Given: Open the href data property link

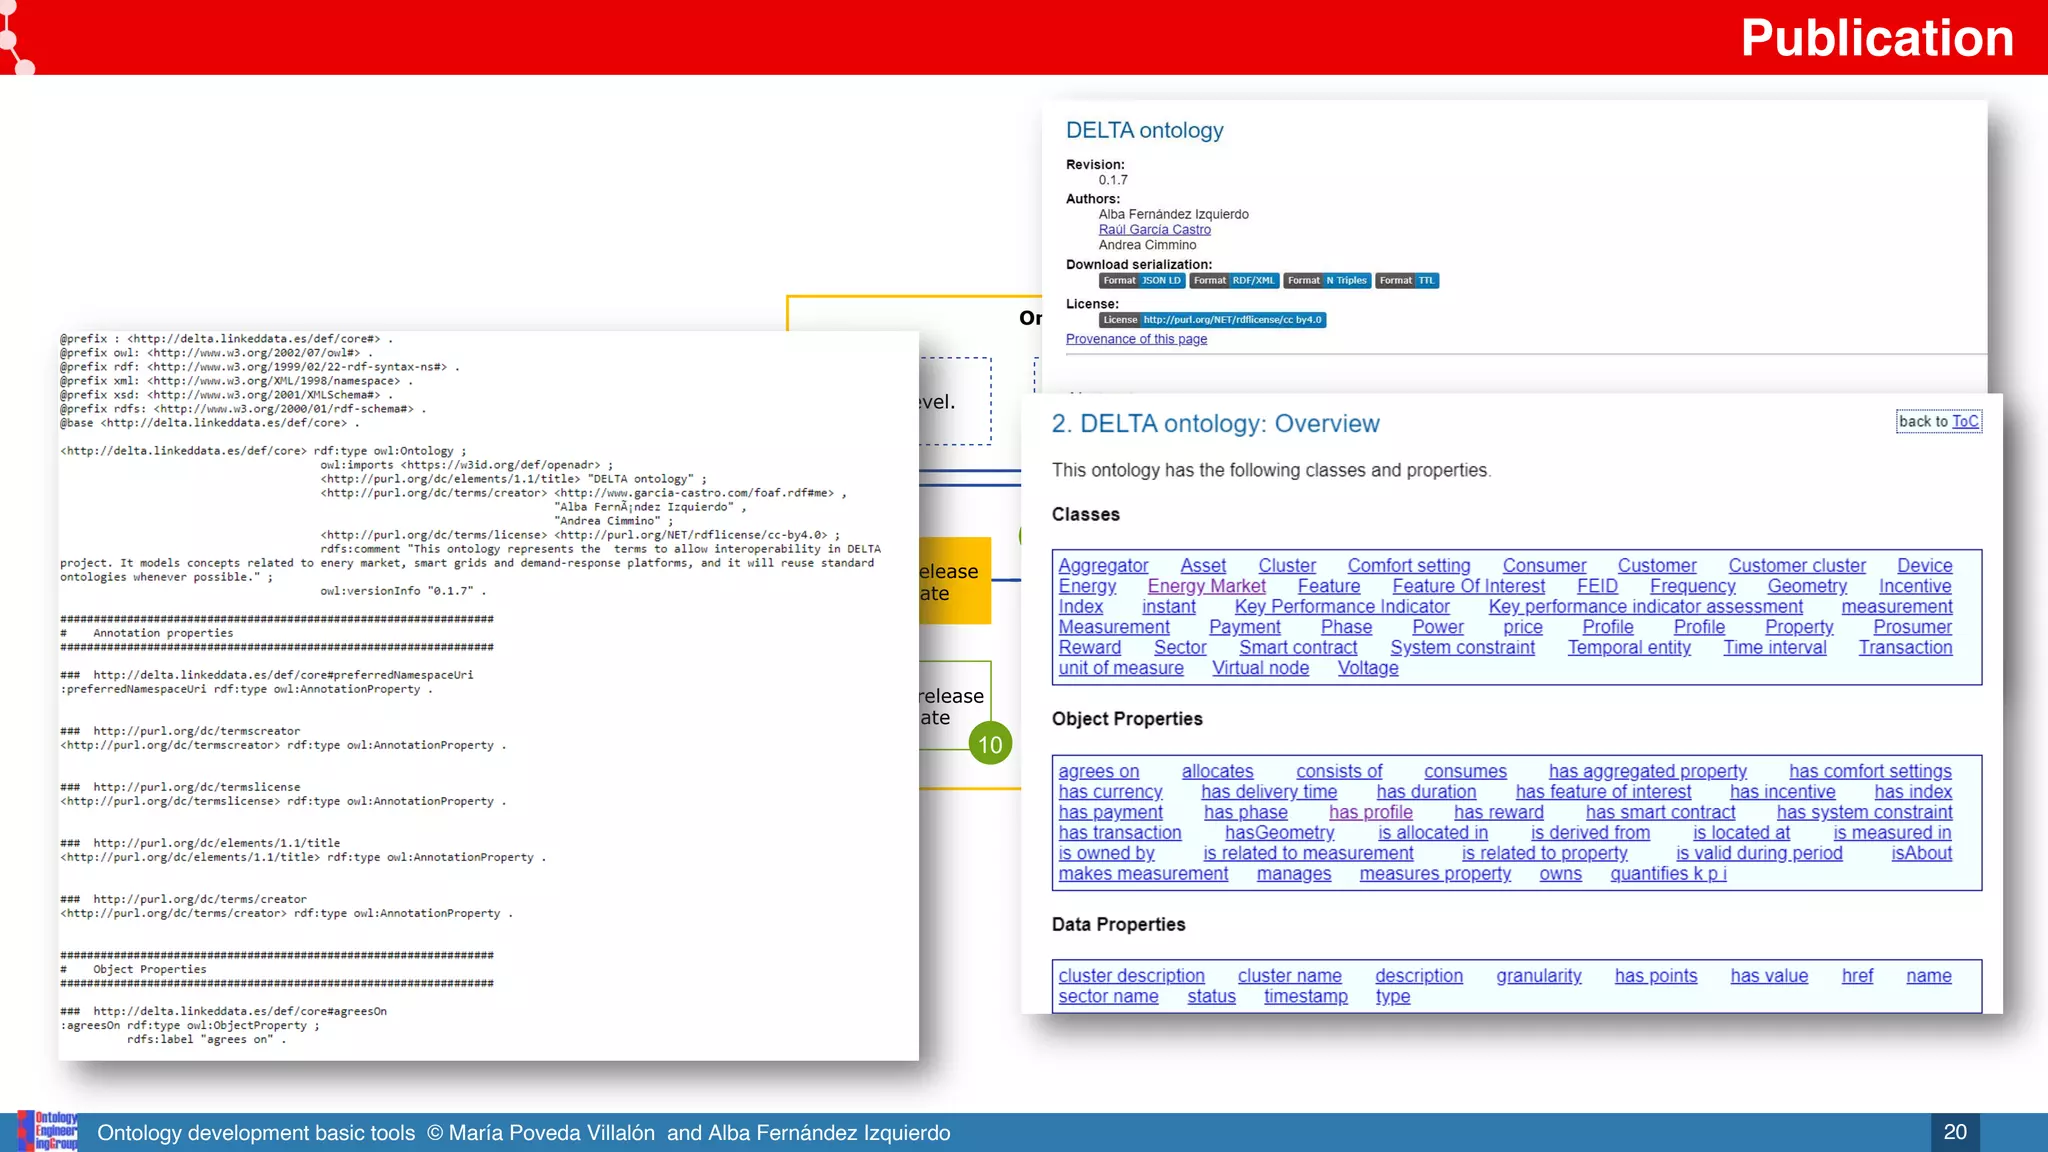Looking at the screenshot, I should click(1857, 976).
